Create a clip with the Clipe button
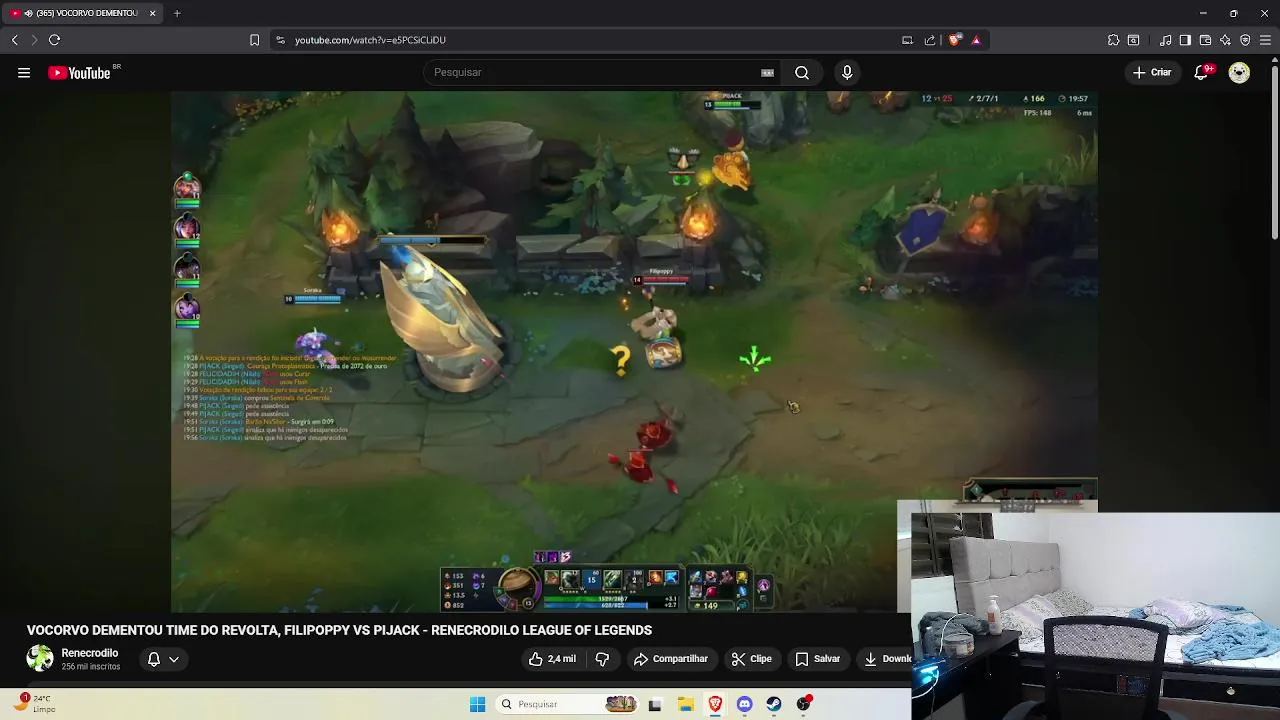This screenshot has width=1280, height=720. click(751, 659)
